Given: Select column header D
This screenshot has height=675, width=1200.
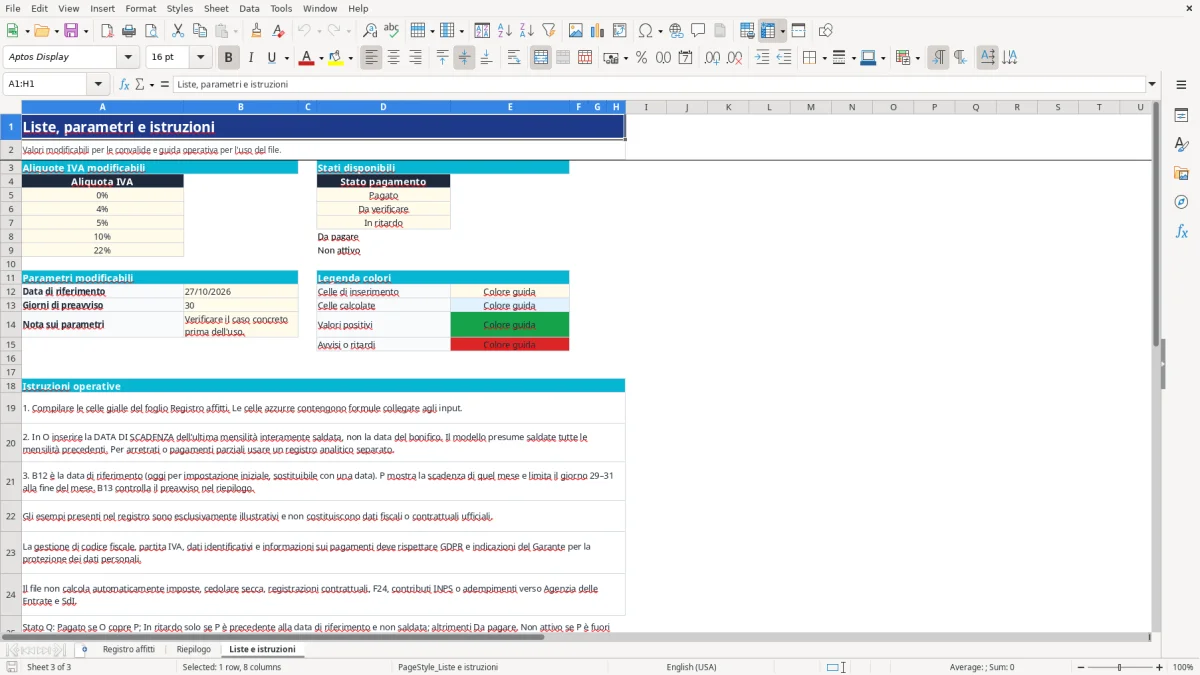Looking at the screenshot, I should tap(383, 107).
